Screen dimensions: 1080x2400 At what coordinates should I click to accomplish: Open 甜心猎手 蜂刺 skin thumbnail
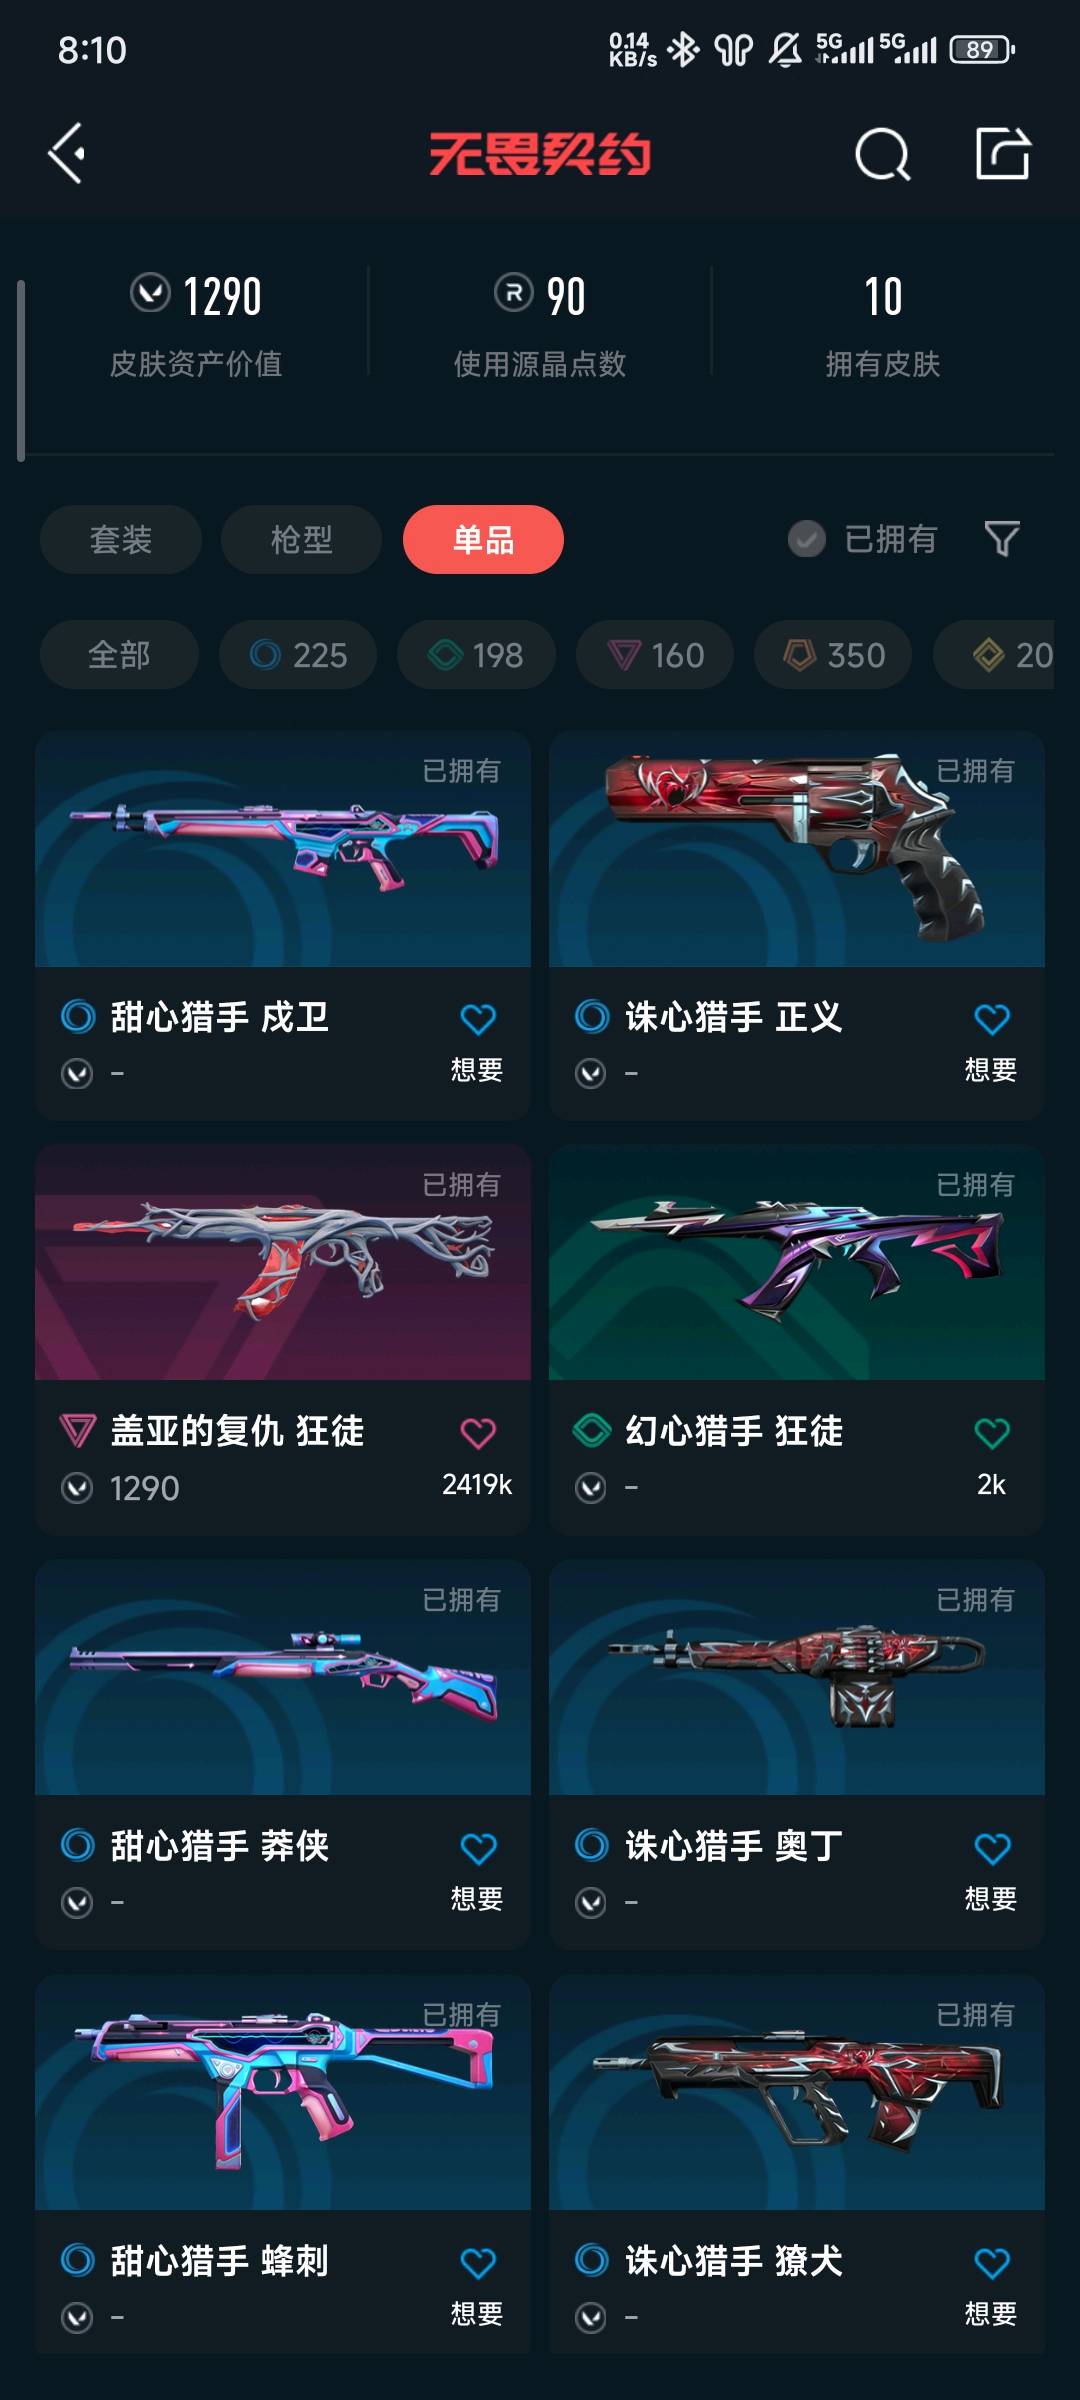[x=283, y=2092]
